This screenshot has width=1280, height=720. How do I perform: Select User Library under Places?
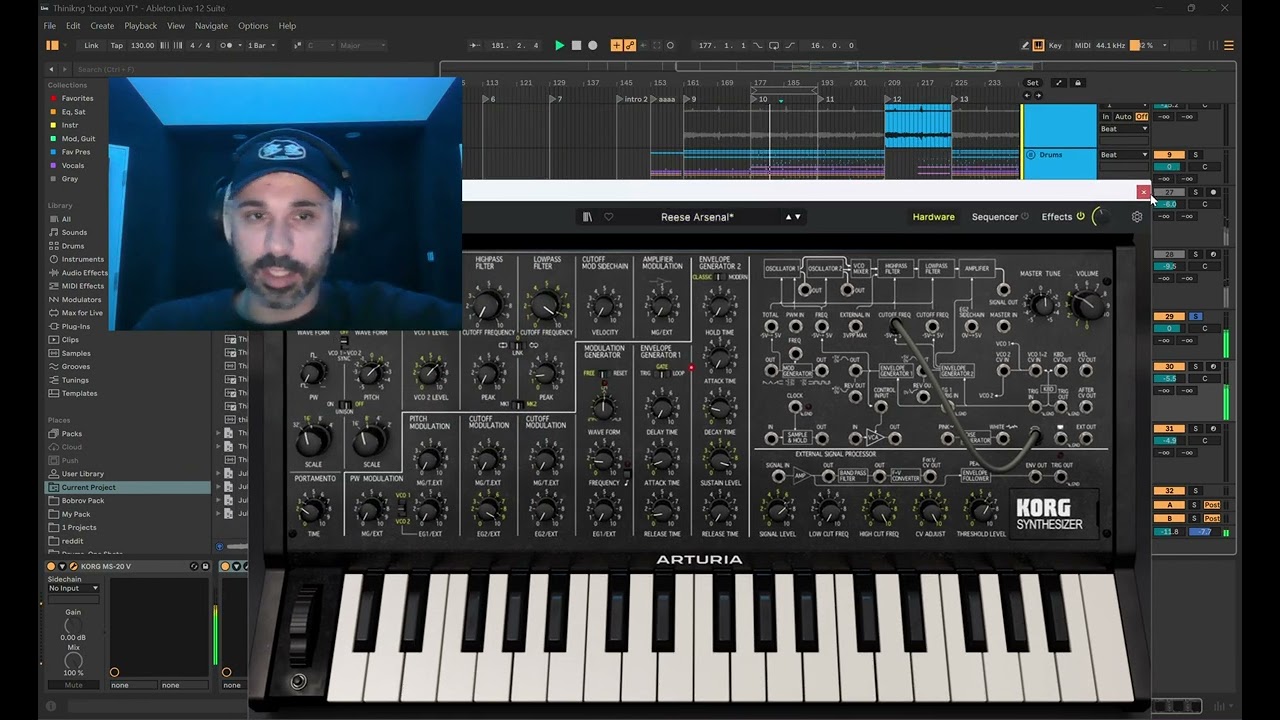point(82,474)
